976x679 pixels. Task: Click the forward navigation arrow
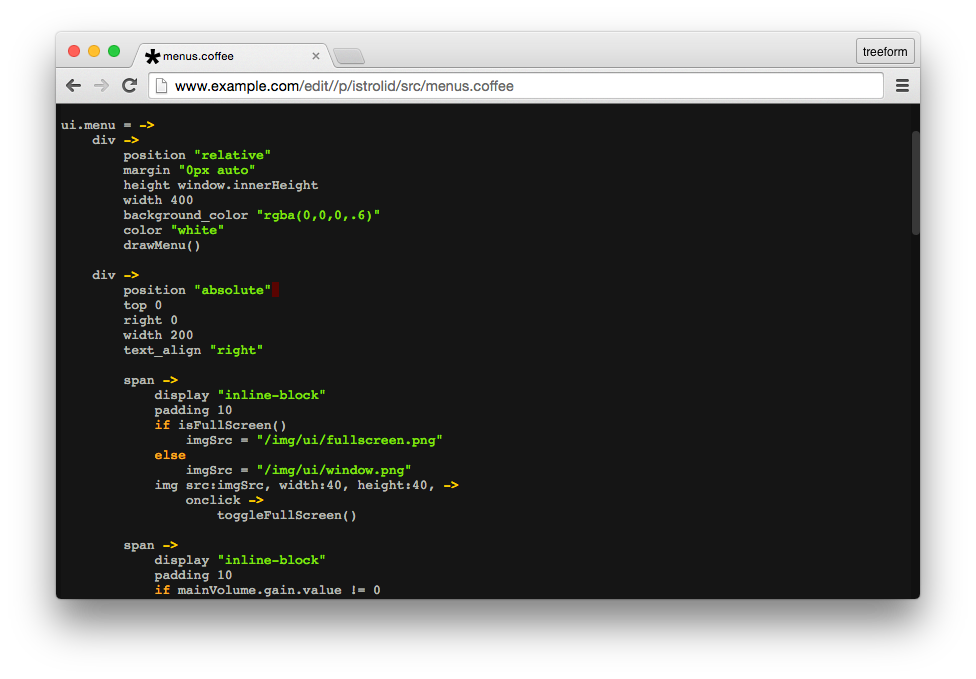click(x=101, y=85)
